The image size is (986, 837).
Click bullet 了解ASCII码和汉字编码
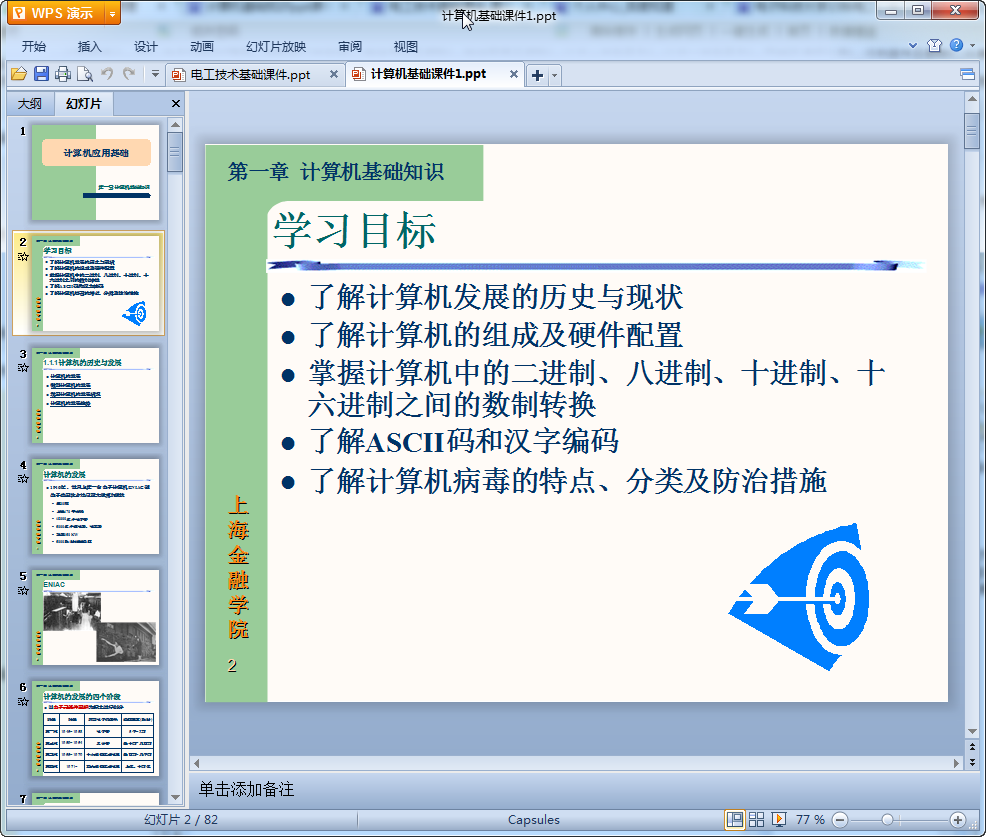[x=463, y=441]
